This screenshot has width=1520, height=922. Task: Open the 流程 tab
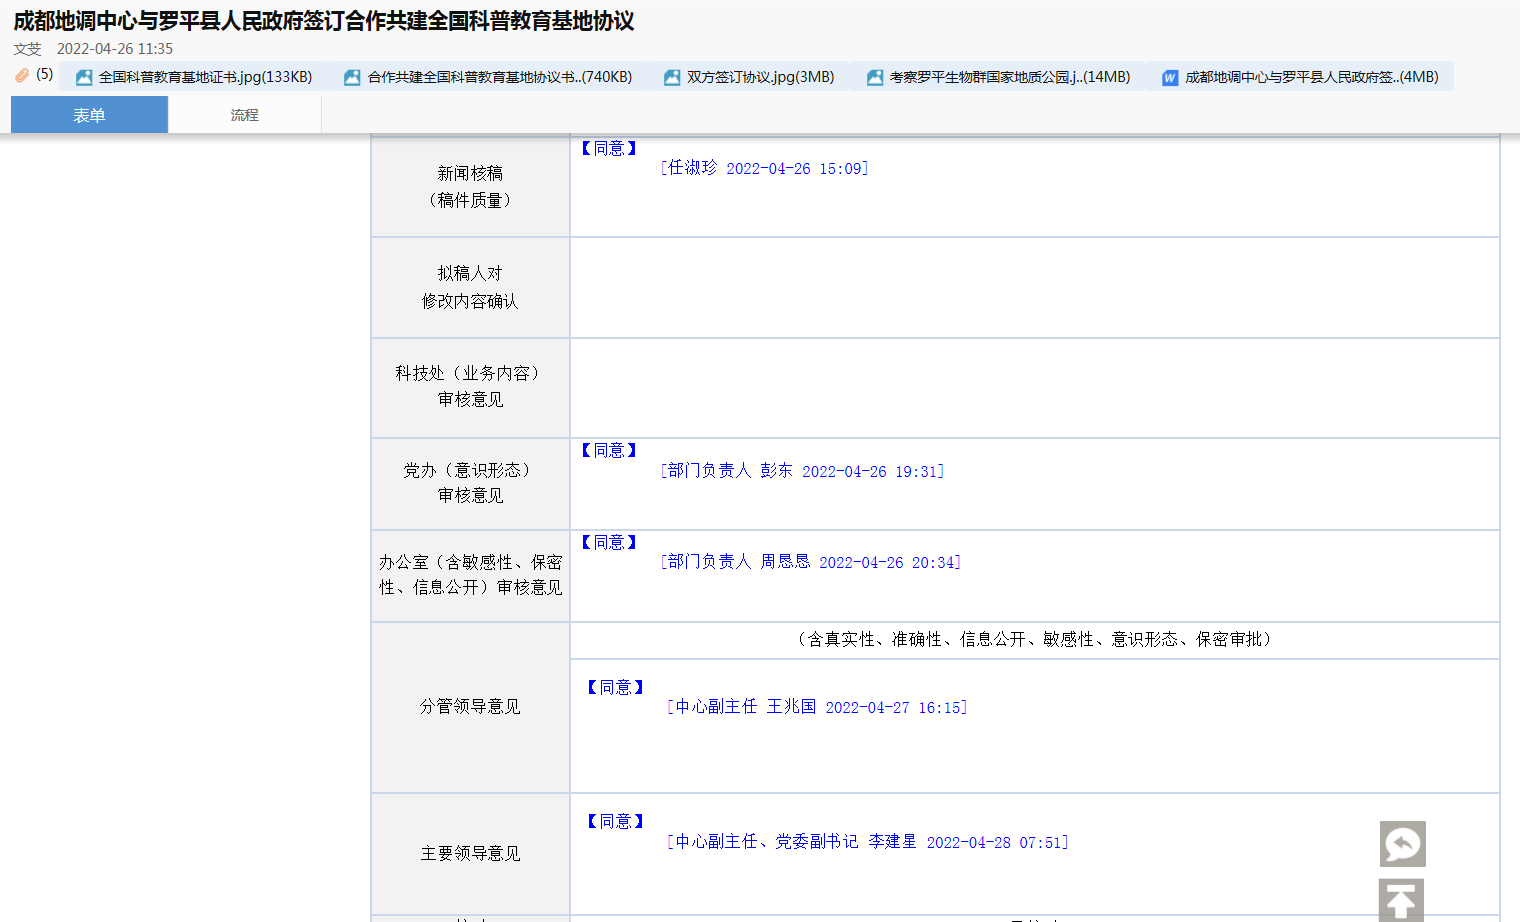coord(244,115)
